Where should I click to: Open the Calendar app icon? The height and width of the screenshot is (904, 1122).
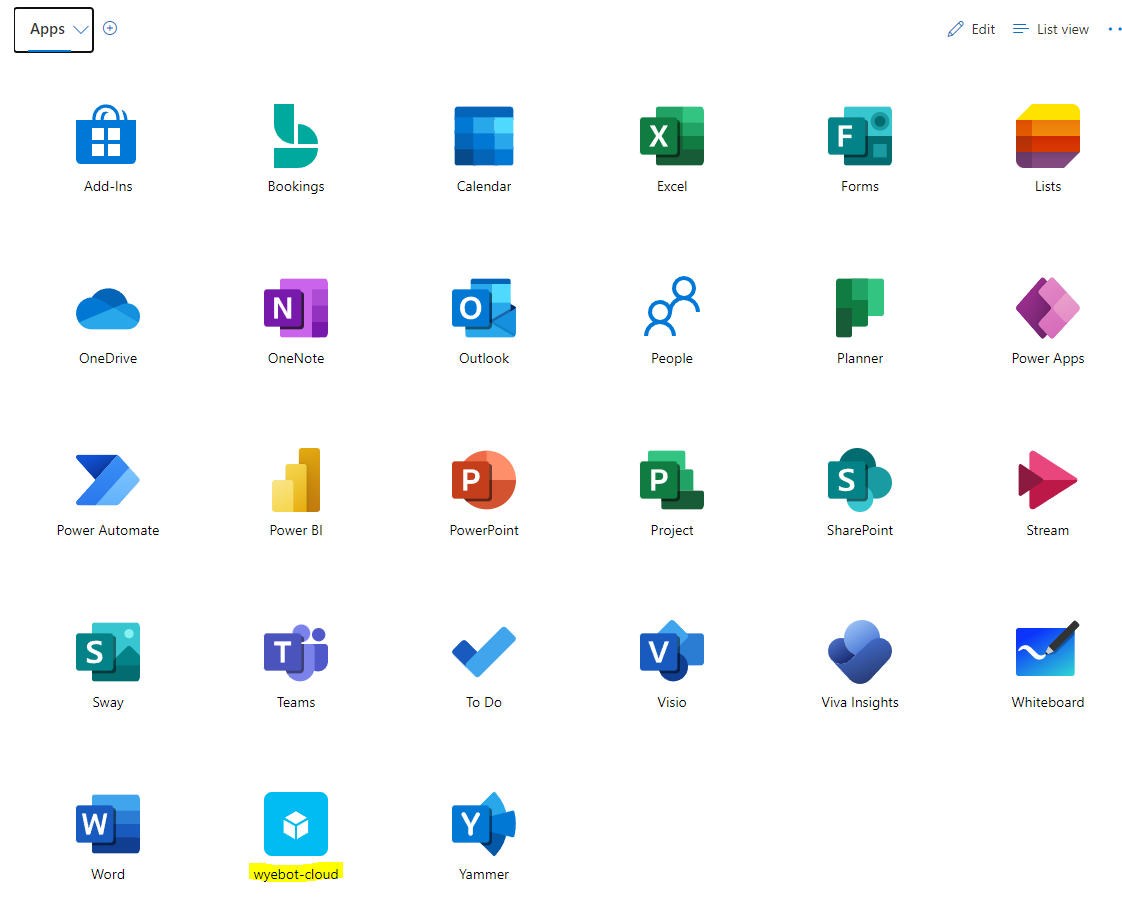[484, 136]
